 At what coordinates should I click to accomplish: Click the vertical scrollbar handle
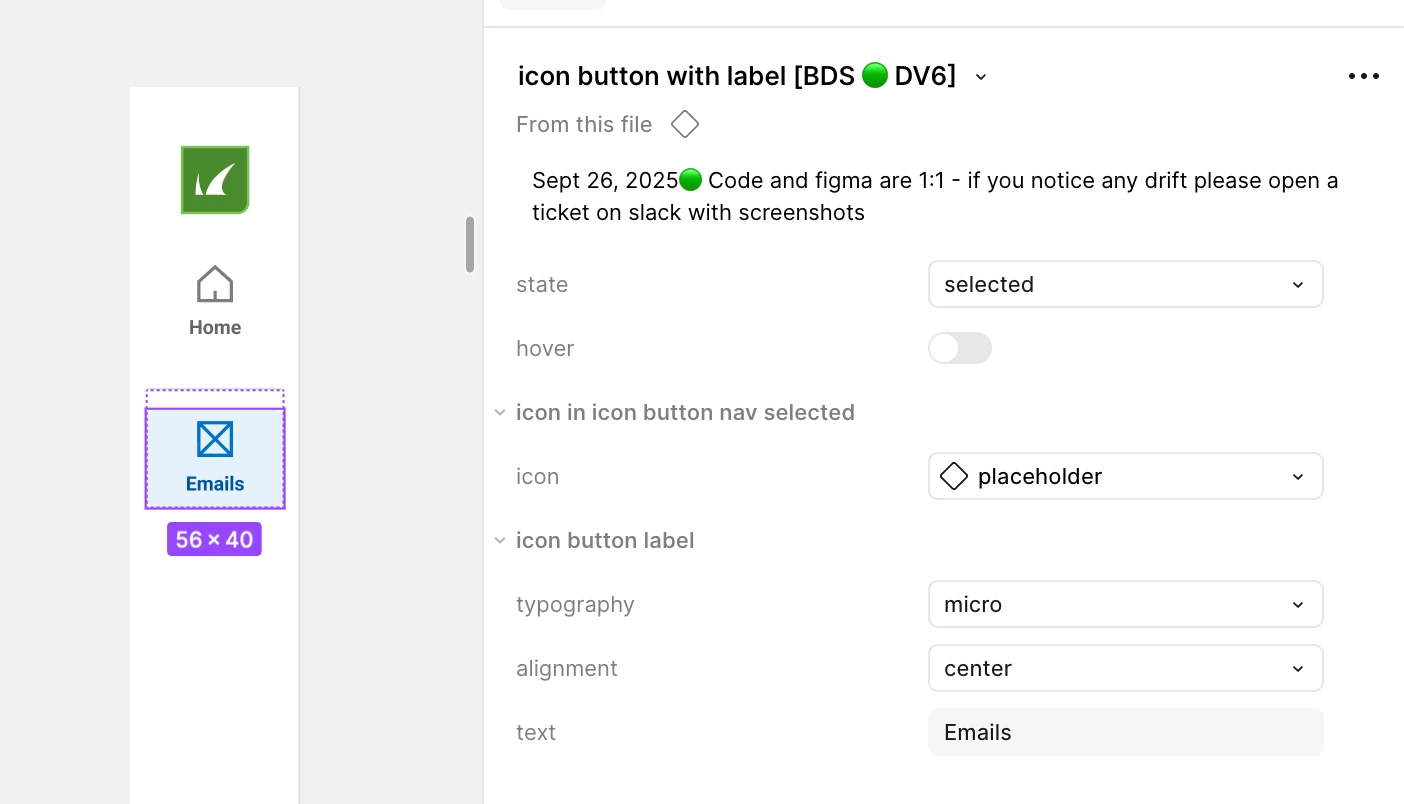(x=470, y=245)
